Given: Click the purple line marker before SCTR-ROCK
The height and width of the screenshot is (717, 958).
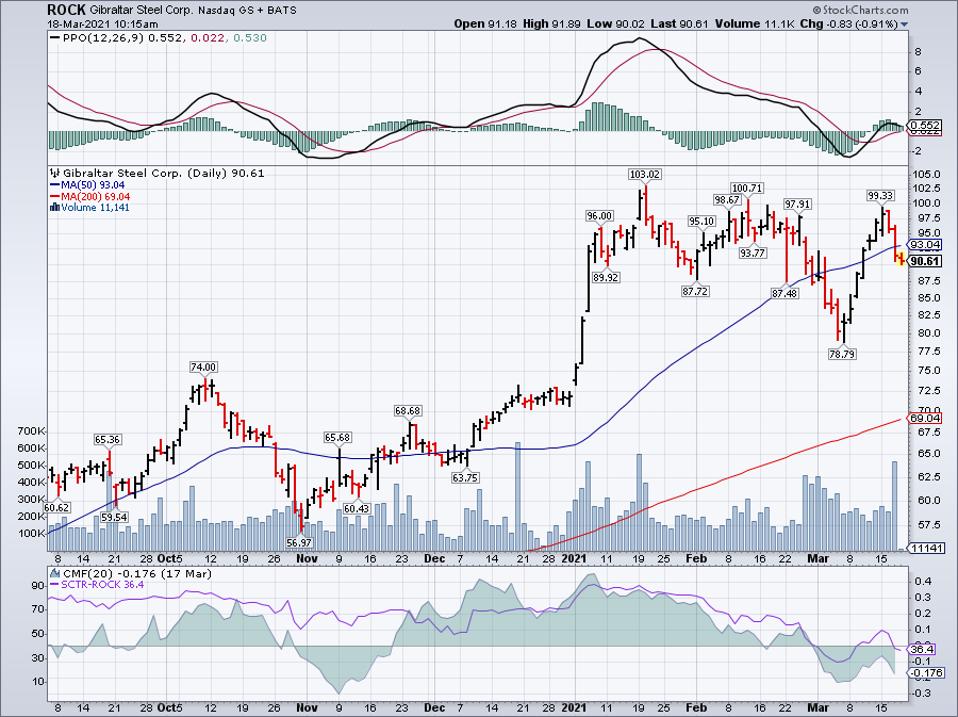Looking at the screenshot, I should [55, 584].
